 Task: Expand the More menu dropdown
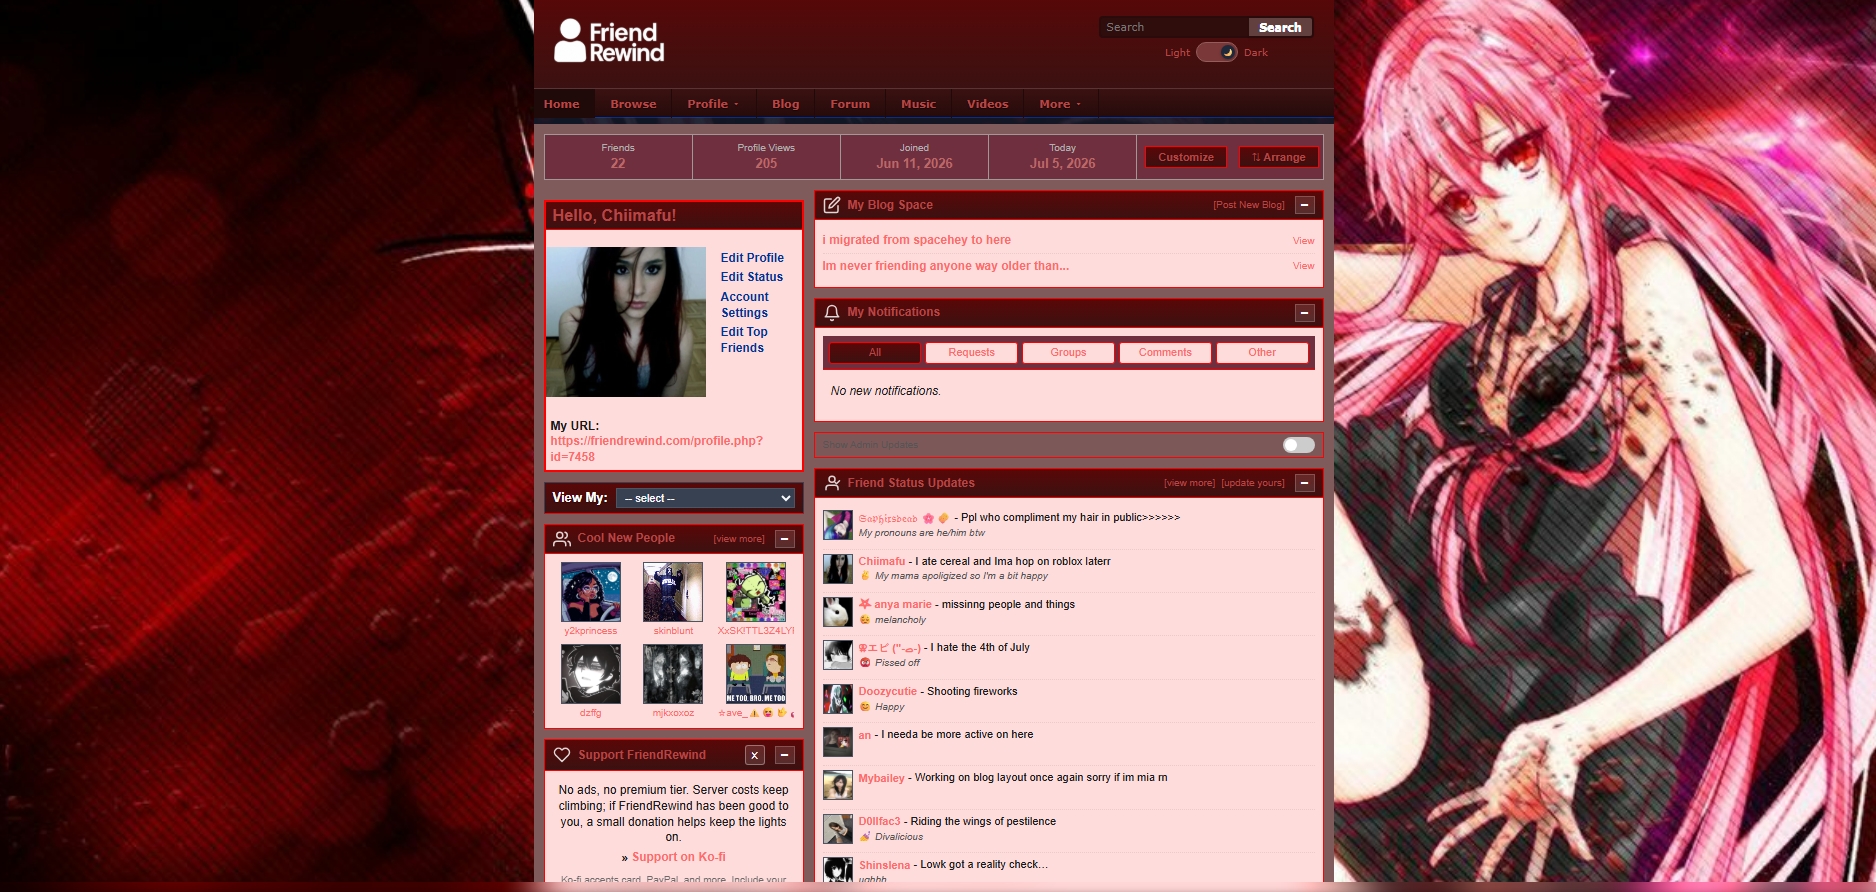(1060, 104)
